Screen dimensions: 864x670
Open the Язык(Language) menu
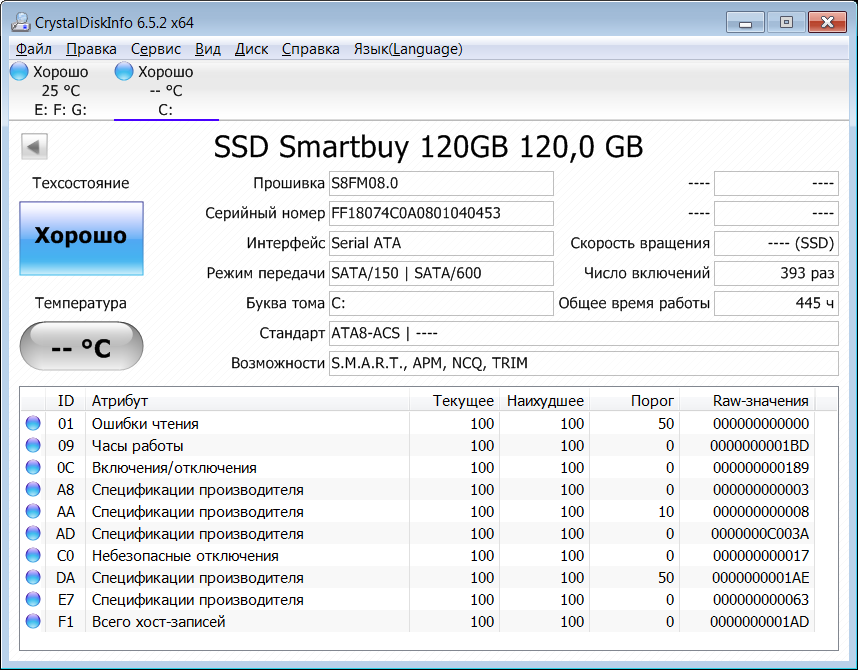tap(407, 49)
